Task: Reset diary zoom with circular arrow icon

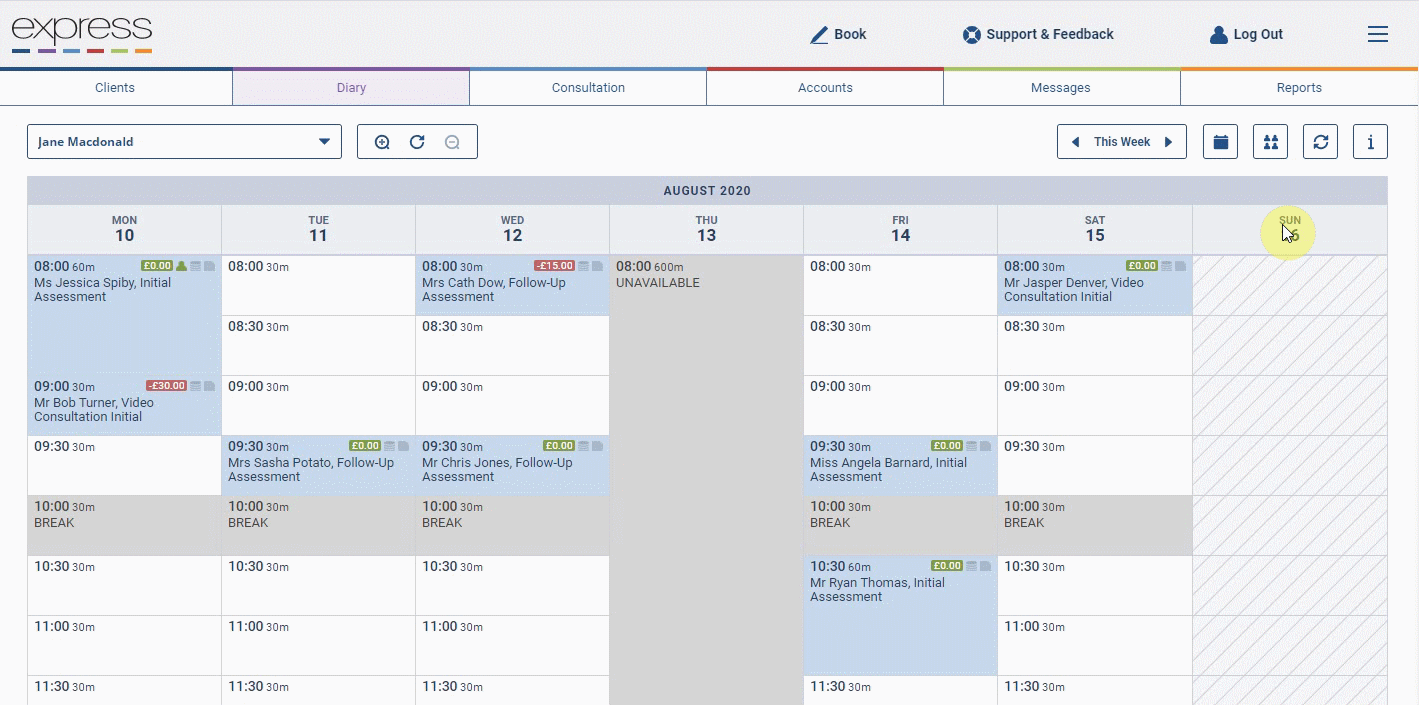Action: pyautogui.click(x=417, y=142)
